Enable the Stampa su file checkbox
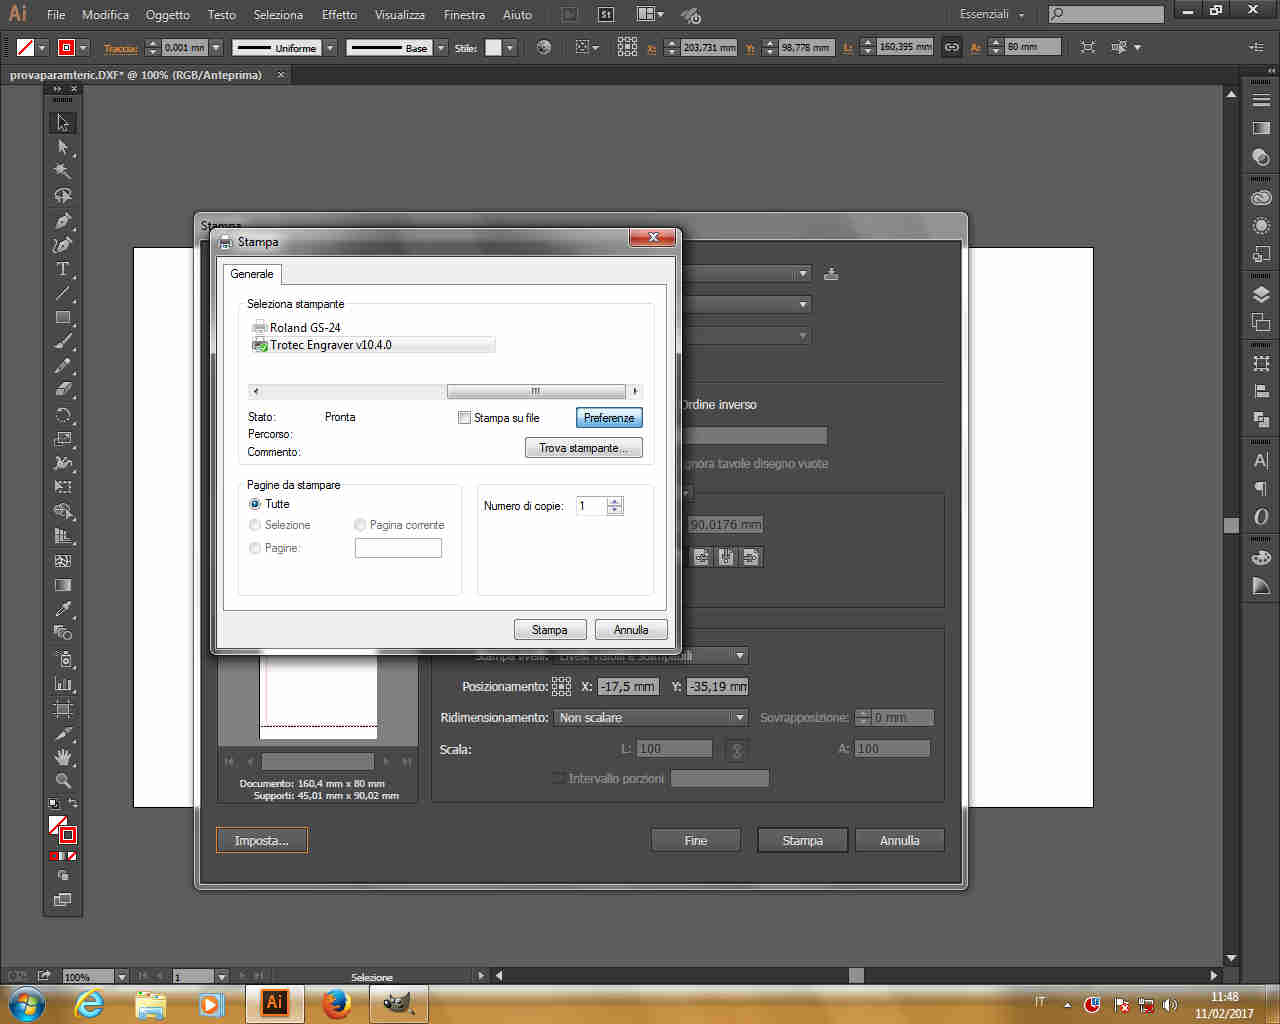The height and width of the screenshot is (1024, 1280). (464, 418)
